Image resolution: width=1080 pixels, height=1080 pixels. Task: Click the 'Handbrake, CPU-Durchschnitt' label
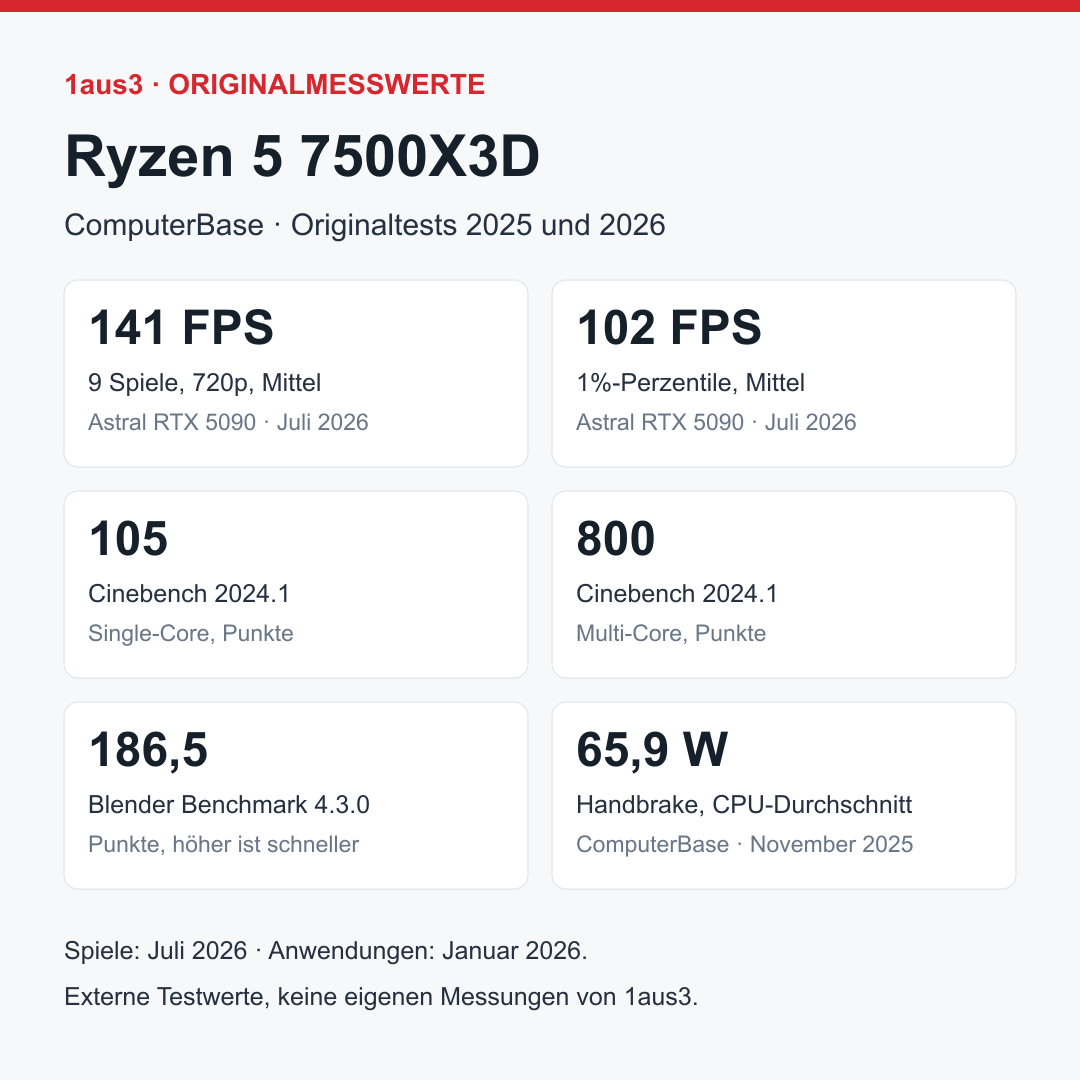tap(744, 805)
